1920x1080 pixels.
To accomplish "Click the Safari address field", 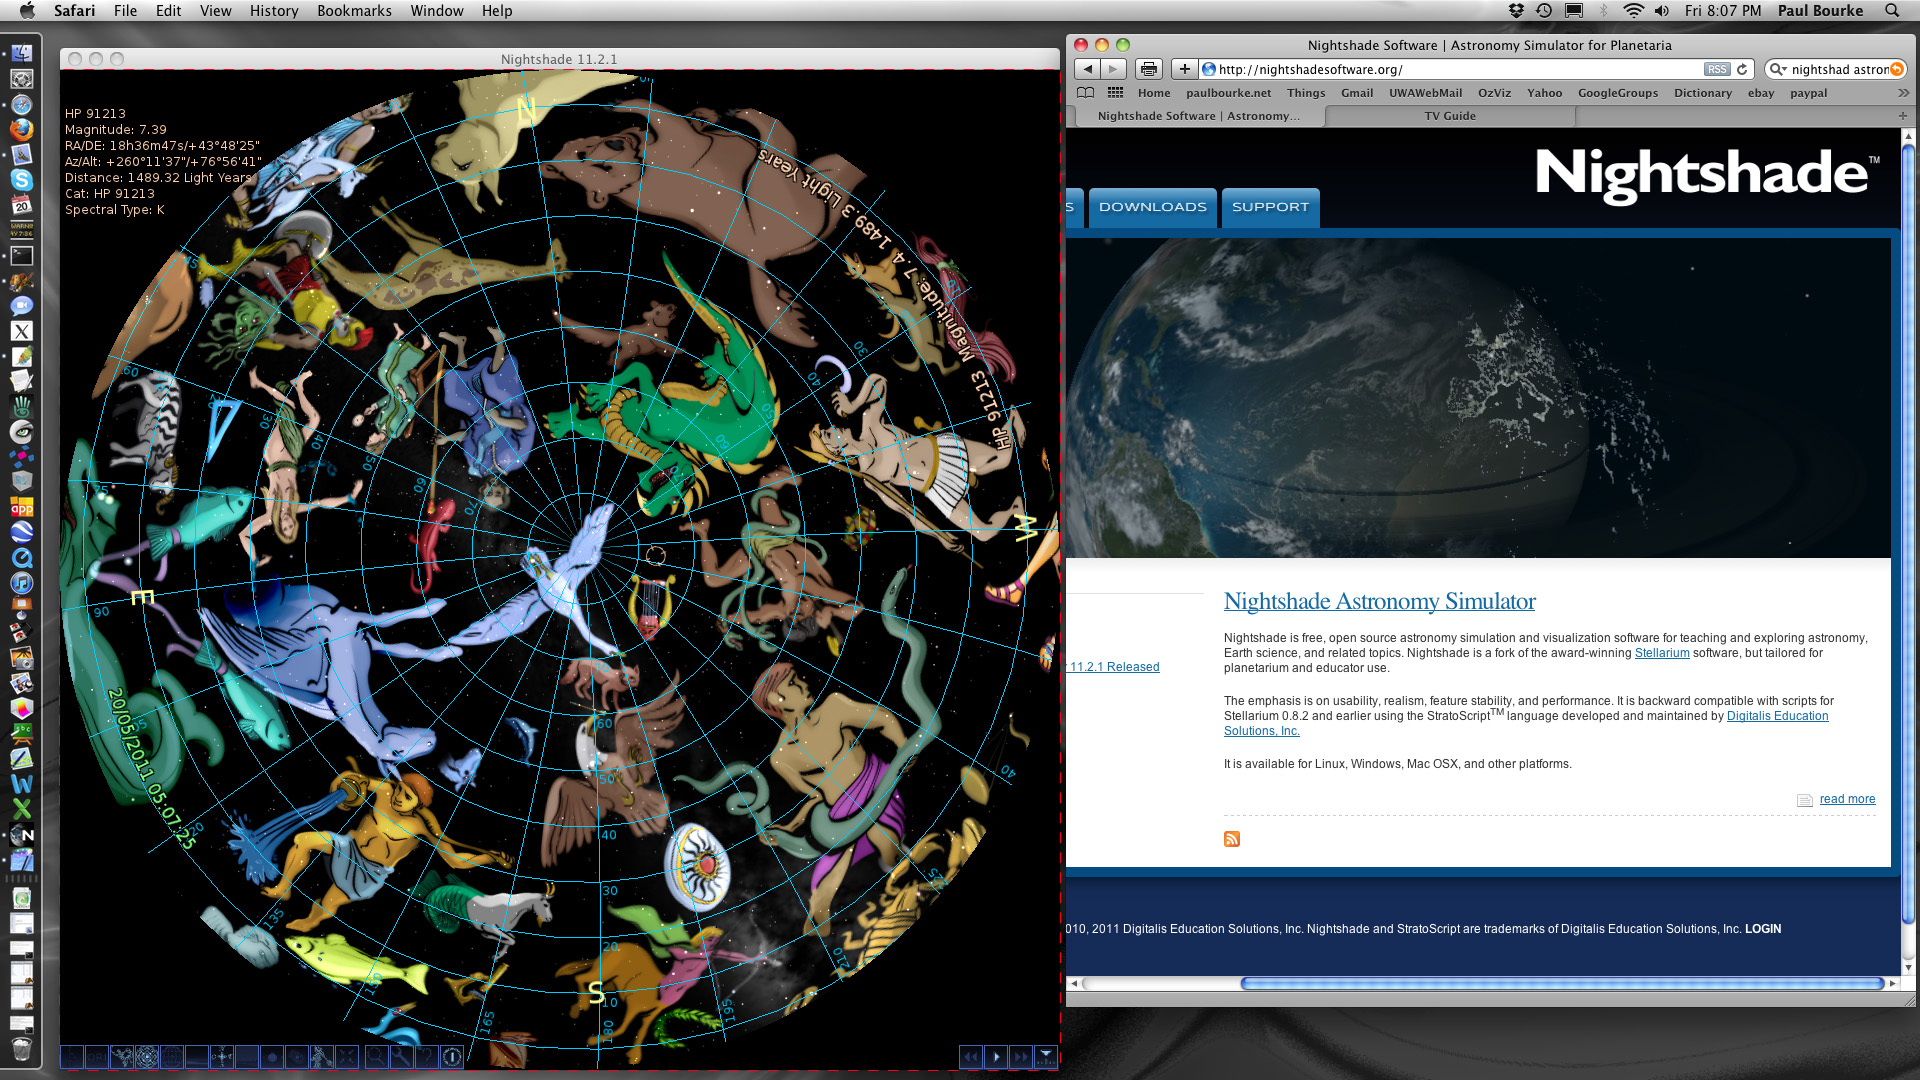I will tap(1475, 69).
